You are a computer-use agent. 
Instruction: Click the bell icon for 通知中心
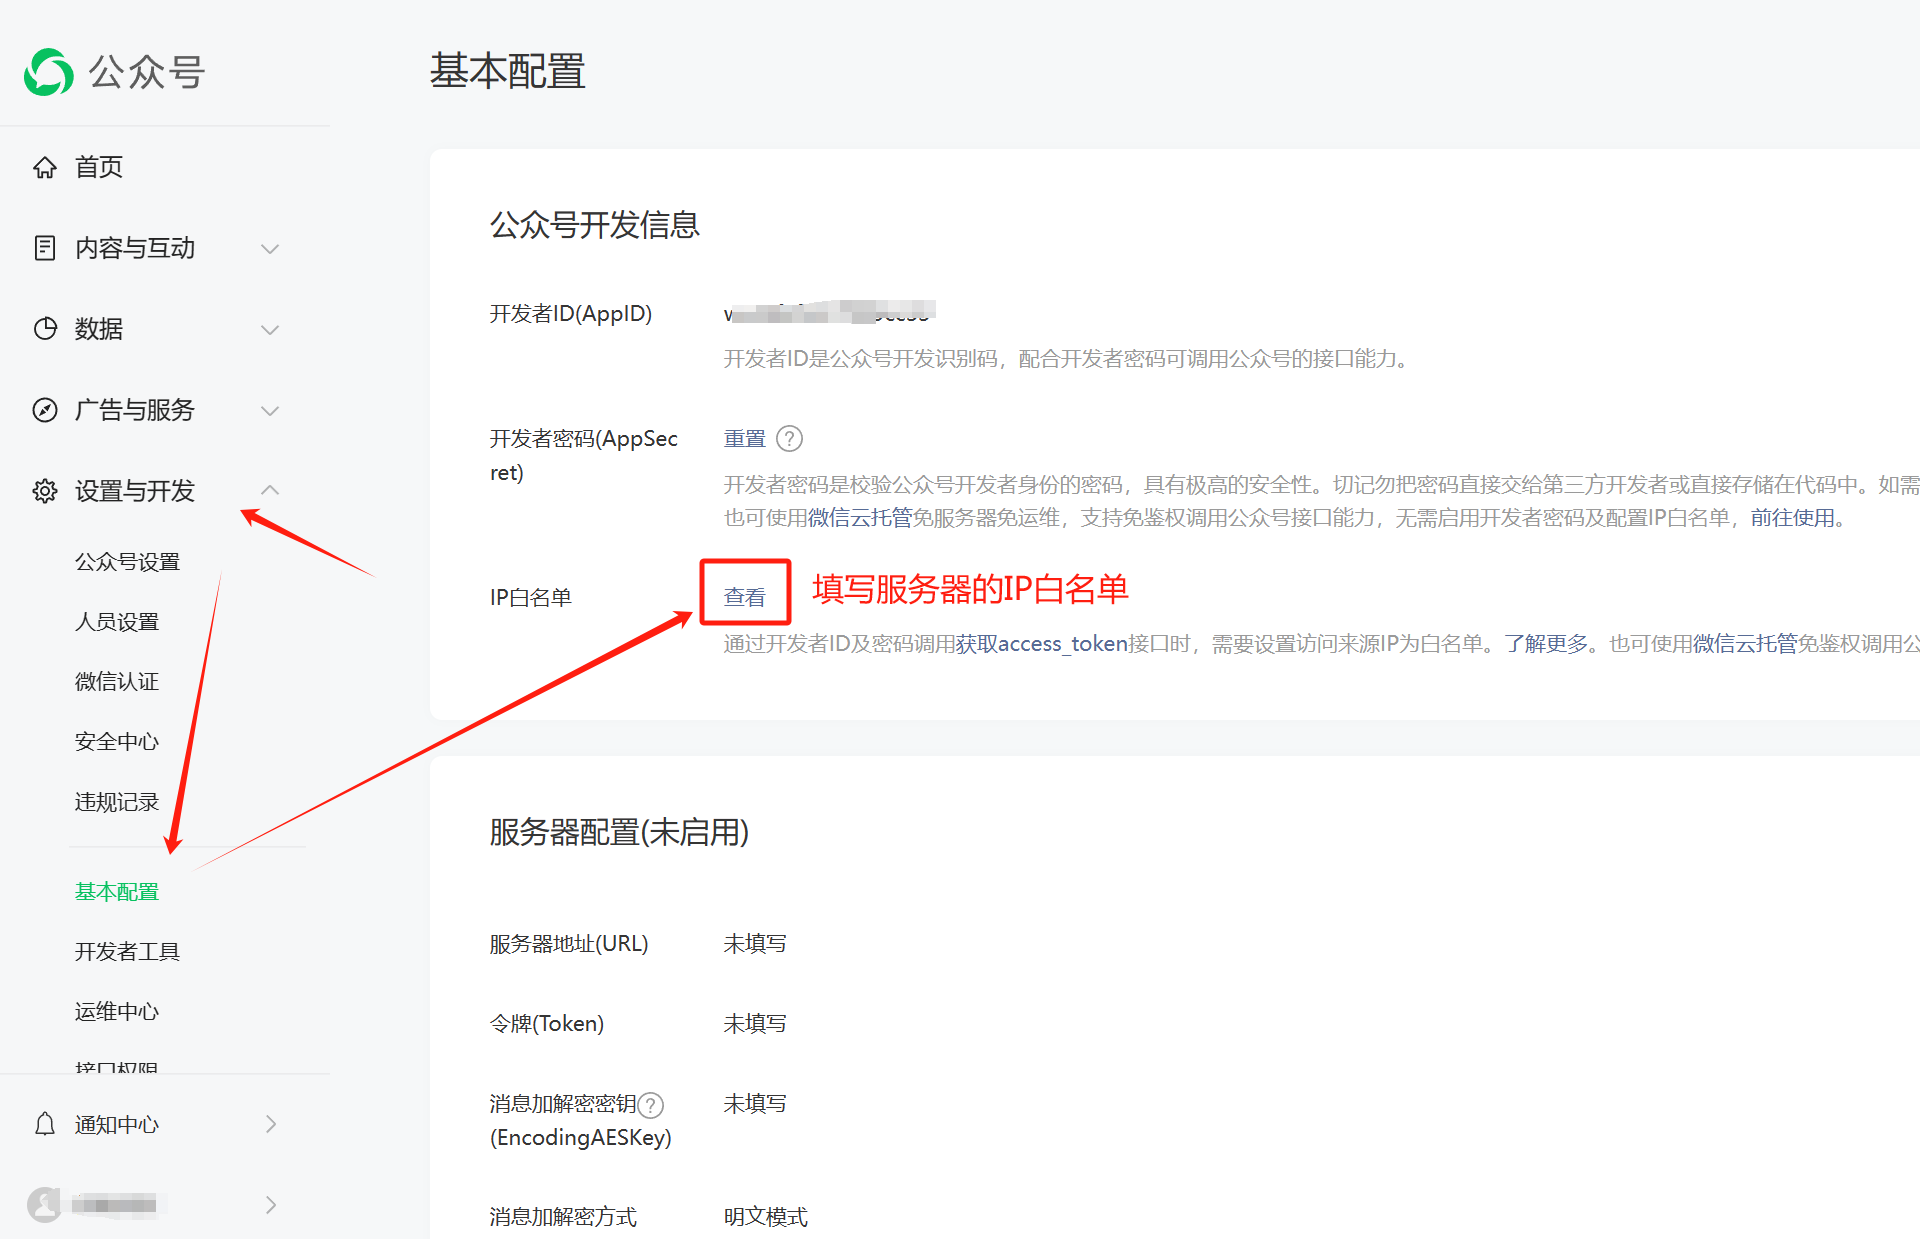(45, 1124)
